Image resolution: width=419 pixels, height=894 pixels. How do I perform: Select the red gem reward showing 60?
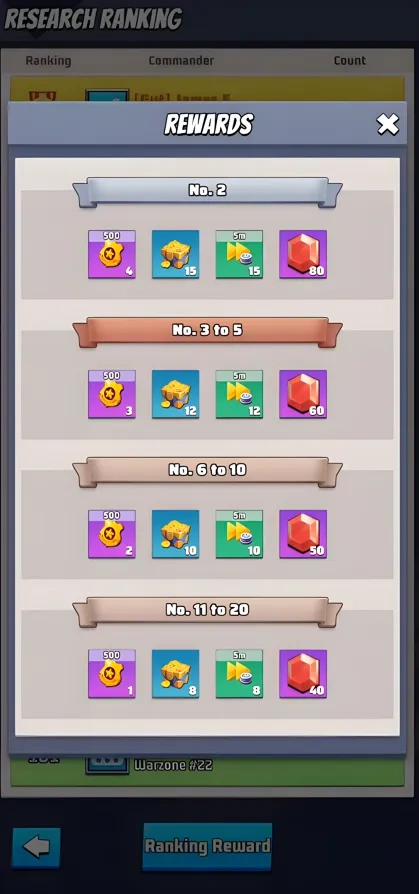[303, 394]
